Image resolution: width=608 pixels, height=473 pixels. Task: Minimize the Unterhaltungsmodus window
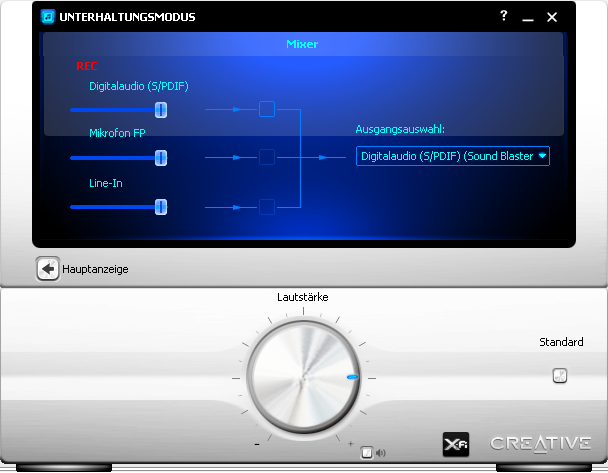coord(528,19)
